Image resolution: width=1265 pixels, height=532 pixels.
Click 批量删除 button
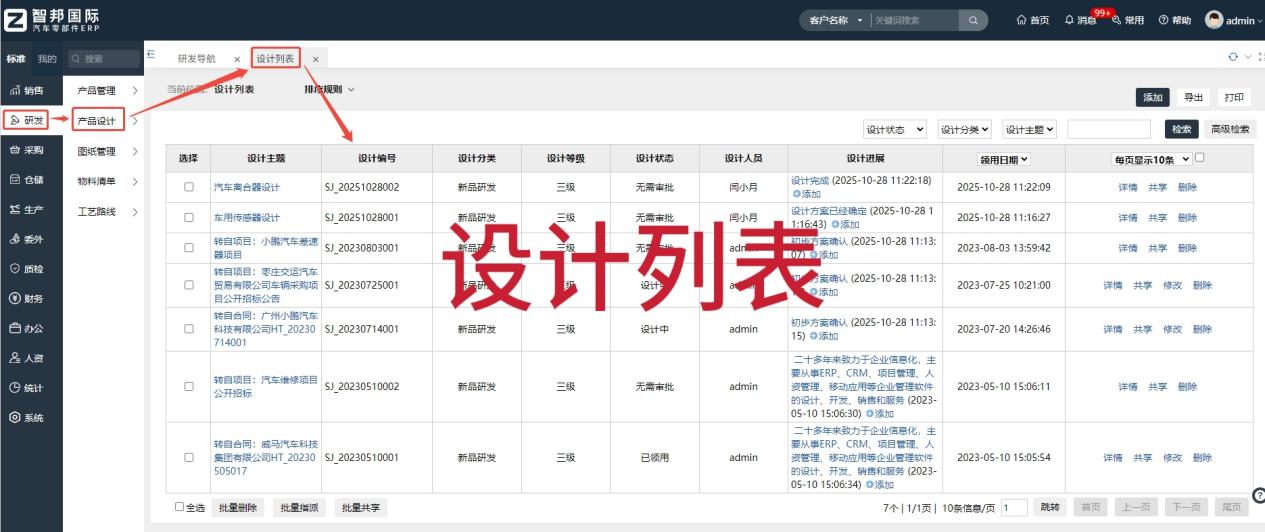point(236,507)
